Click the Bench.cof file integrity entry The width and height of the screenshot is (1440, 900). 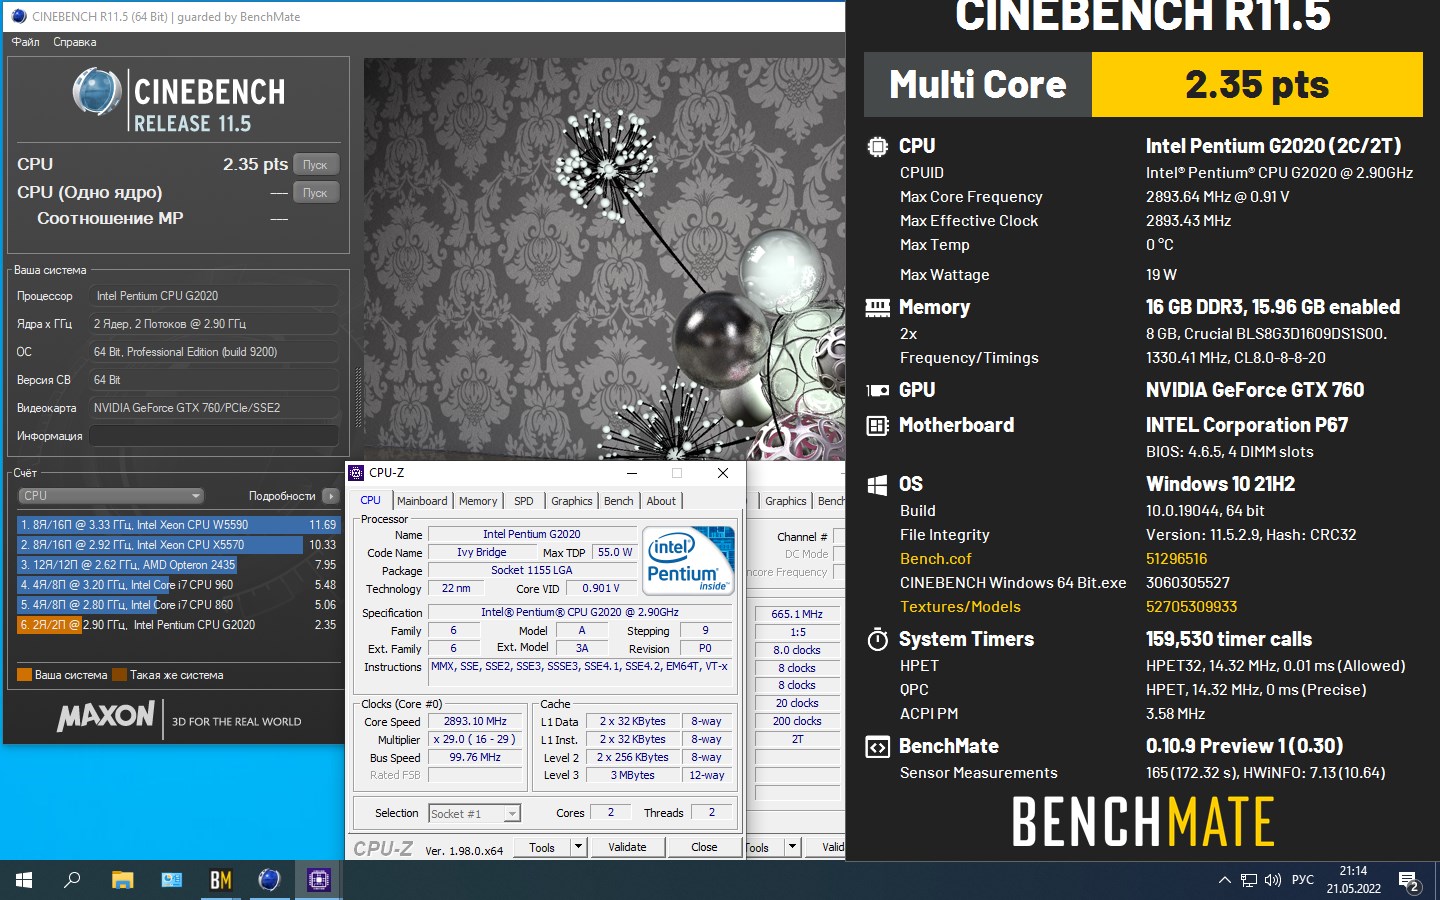click(x=935, y=559)
